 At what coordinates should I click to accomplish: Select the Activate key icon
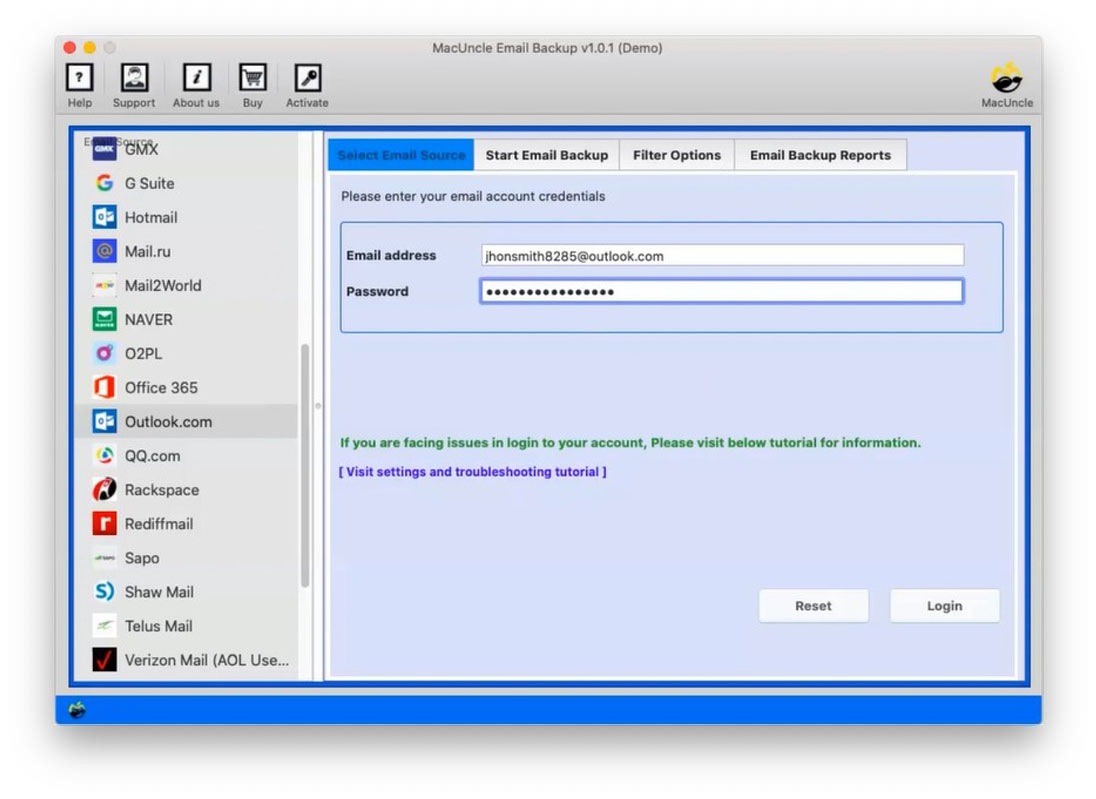pyautogui.click(x=306, y=84)
